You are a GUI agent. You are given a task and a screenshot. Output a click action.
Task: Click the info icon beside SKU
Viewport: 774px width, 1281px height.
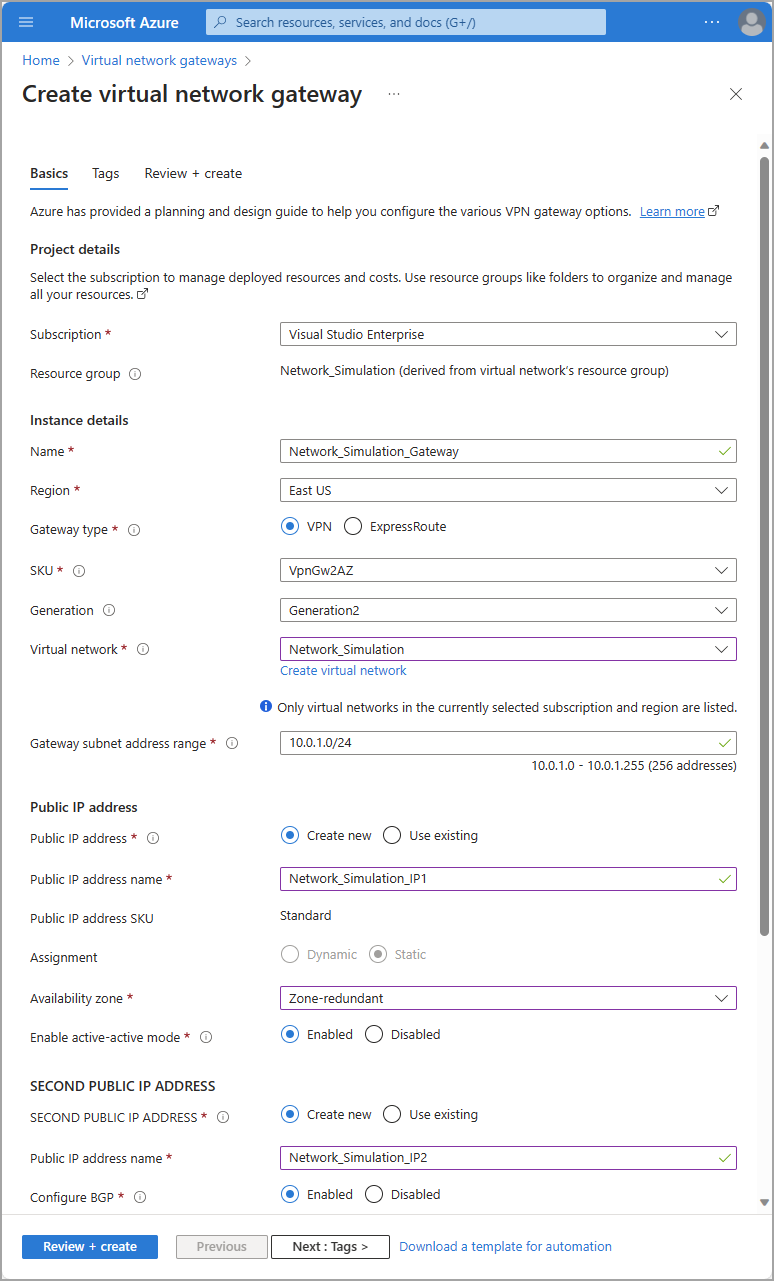click(79, 571)
